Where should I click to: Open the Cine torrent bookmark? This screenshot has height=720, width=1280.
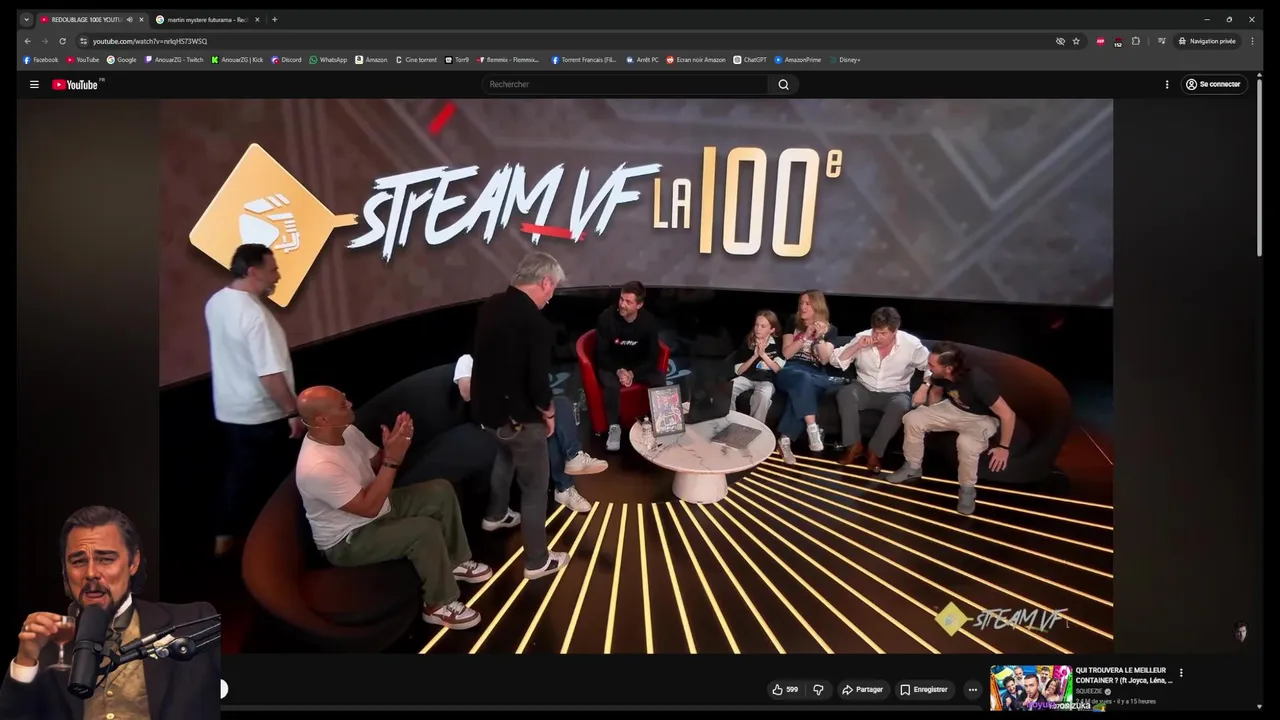click(416, 60)
